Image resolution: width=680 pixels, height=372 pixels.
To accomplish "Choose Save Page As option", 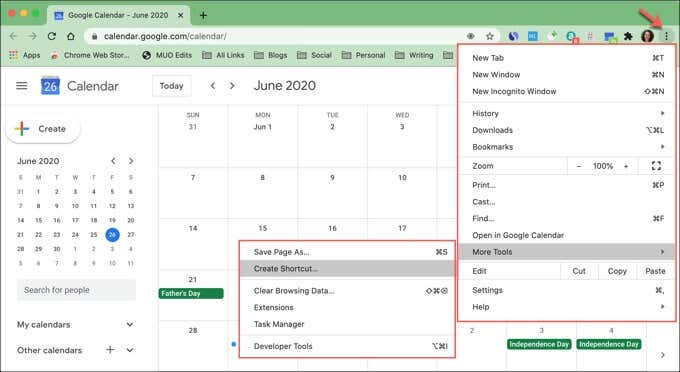I will coord(347,252).
